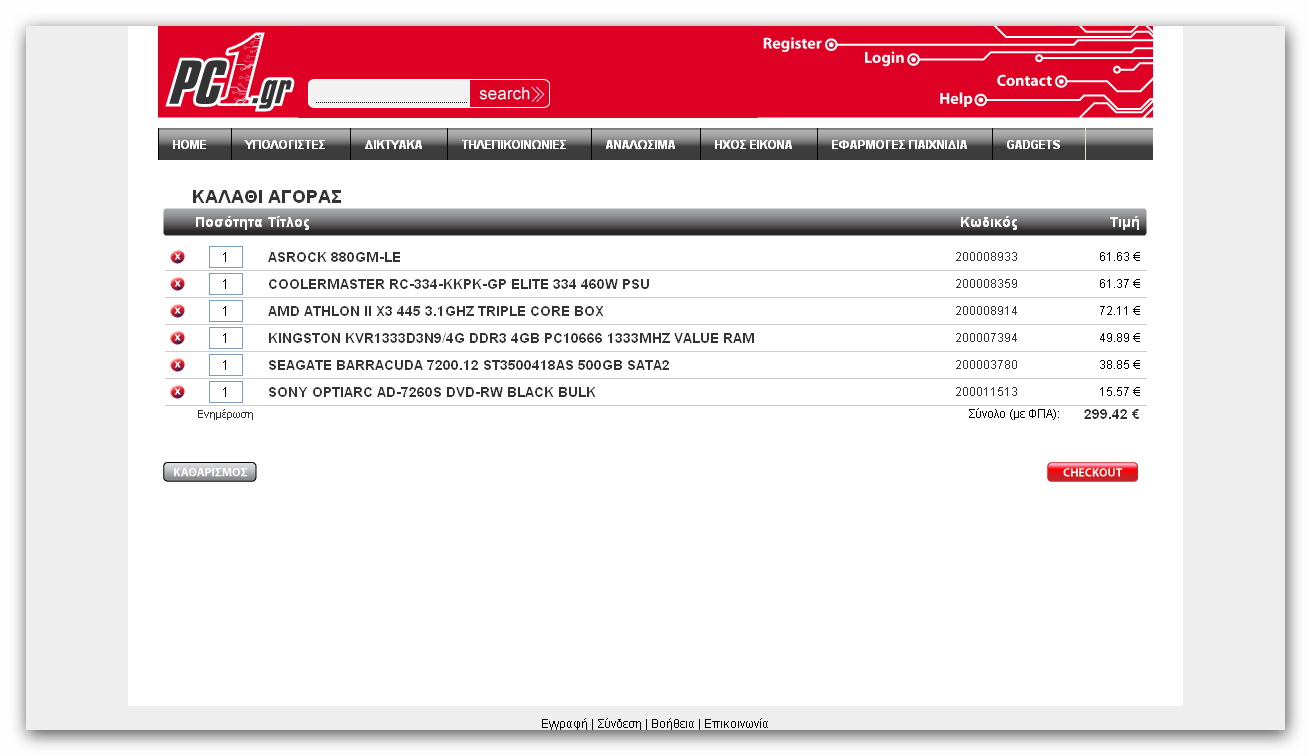Click the search button
The image size is (1311, 756).
coord(510,93)
